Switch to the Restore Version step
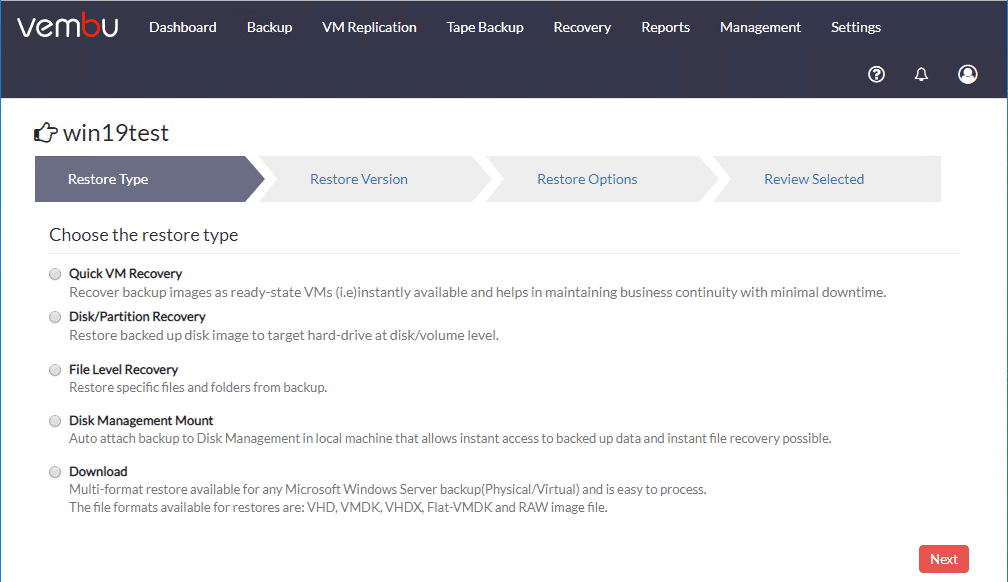Screen dimensions: 1008x582 pyautogui.click(x=358, y=178)
